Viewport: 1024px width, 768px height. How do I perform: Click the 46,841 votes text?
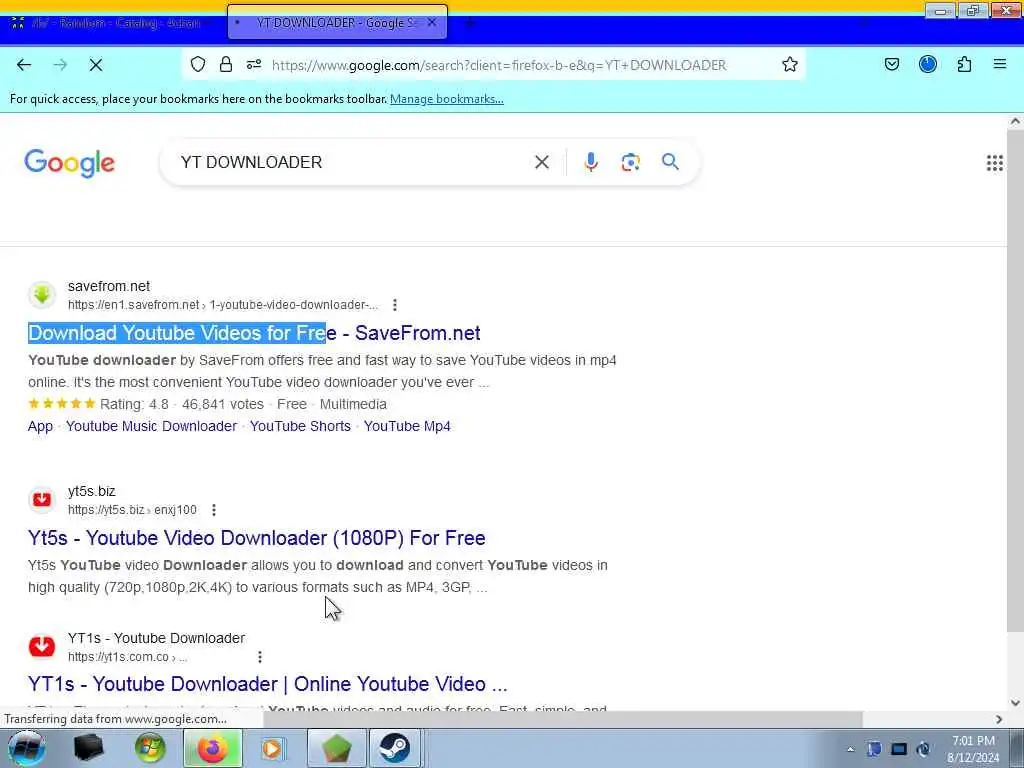click(x=223, y=404)
